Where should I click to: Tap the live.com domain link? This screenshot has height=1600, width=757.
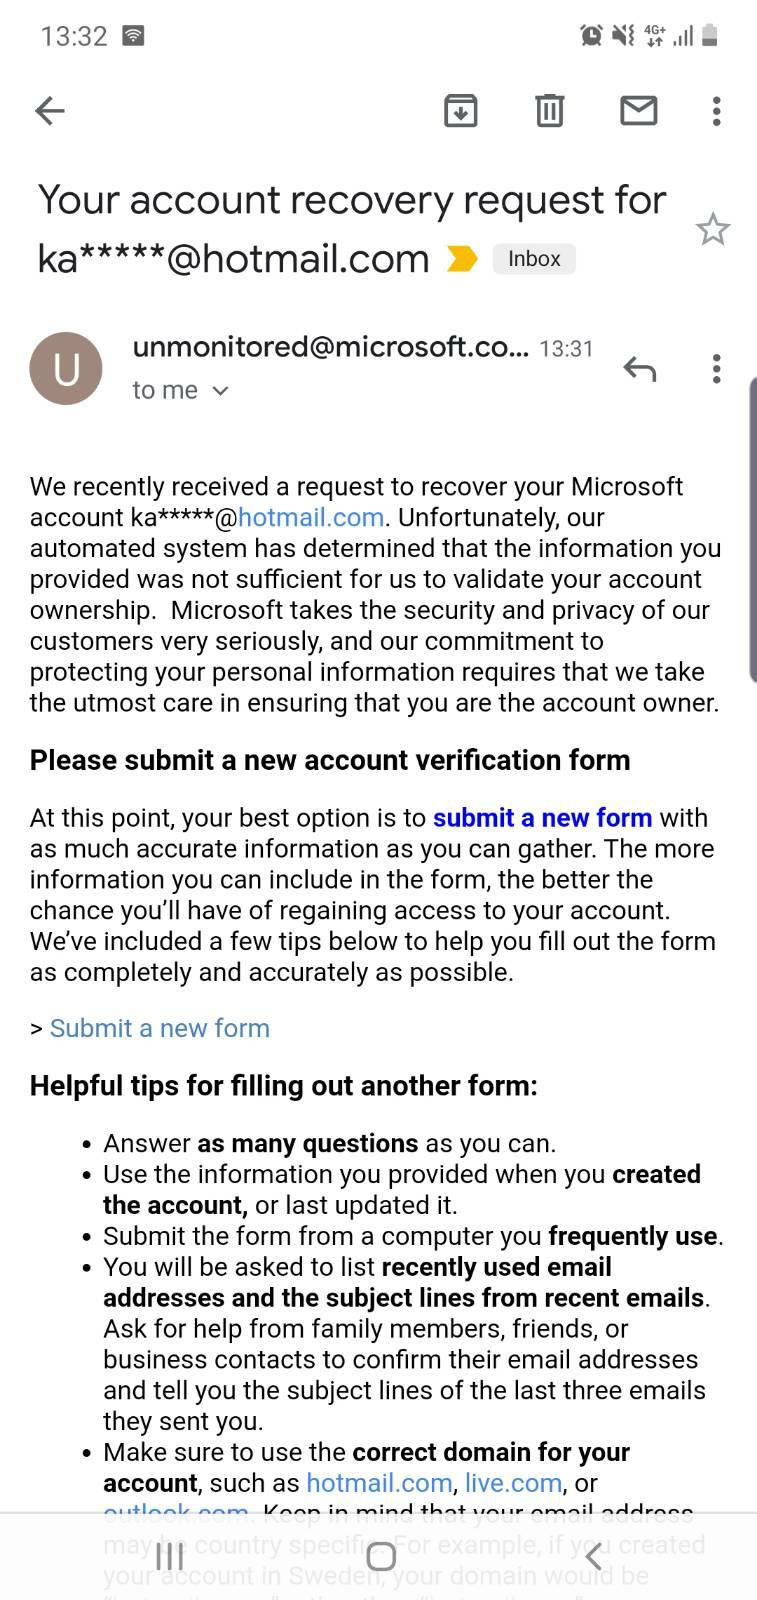pos(513,1483)
